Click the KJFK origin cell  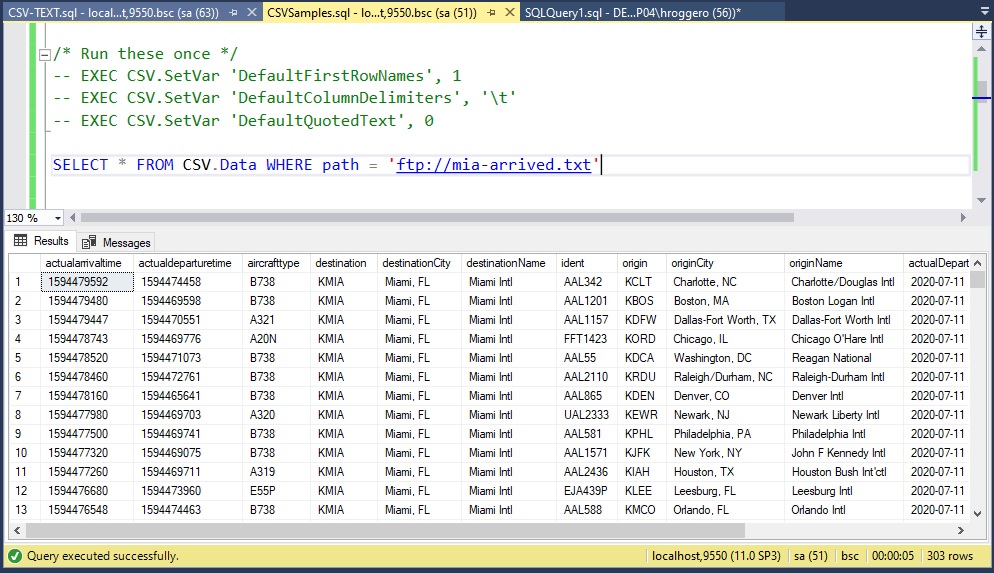(642, 453)
